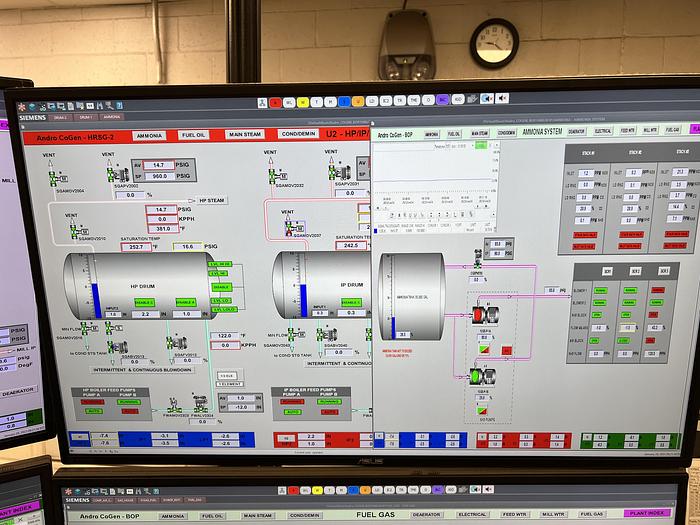This screenshot has width=700, height=525.
Task: Click saturation temp value 252.7
Action: (x=136, y=247)
